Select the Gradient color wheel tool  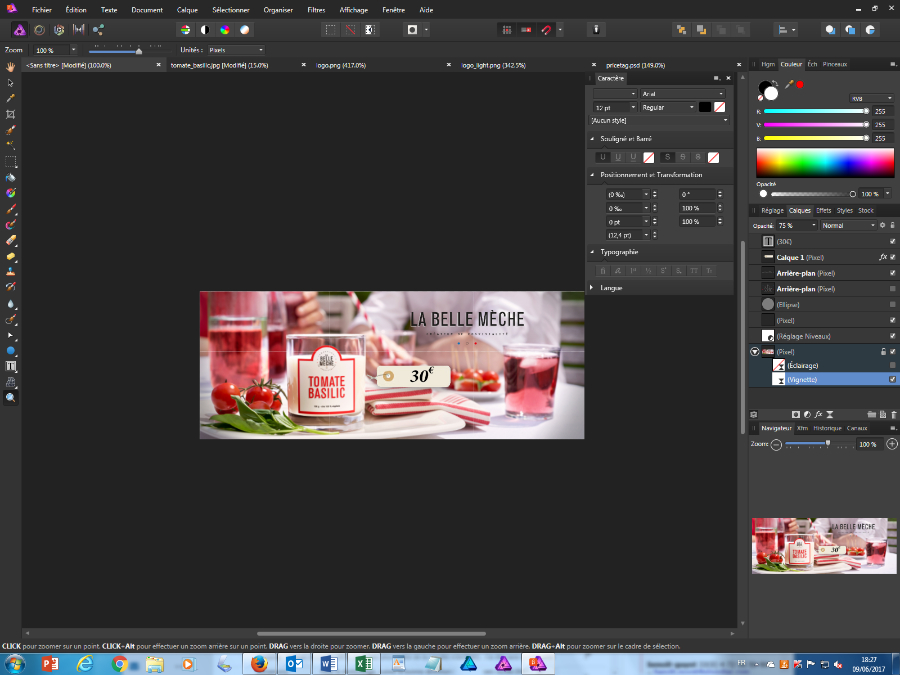(10, 193)
